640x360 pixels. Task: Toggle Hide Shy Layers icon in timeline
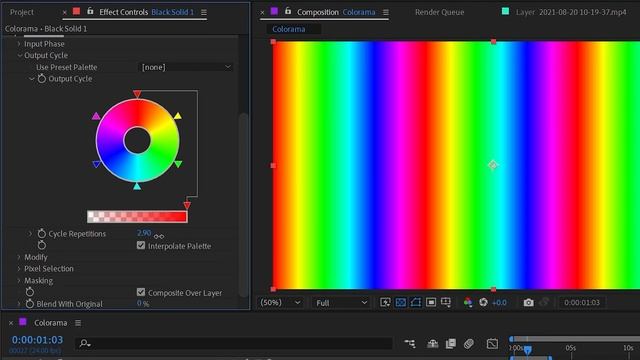432,344
